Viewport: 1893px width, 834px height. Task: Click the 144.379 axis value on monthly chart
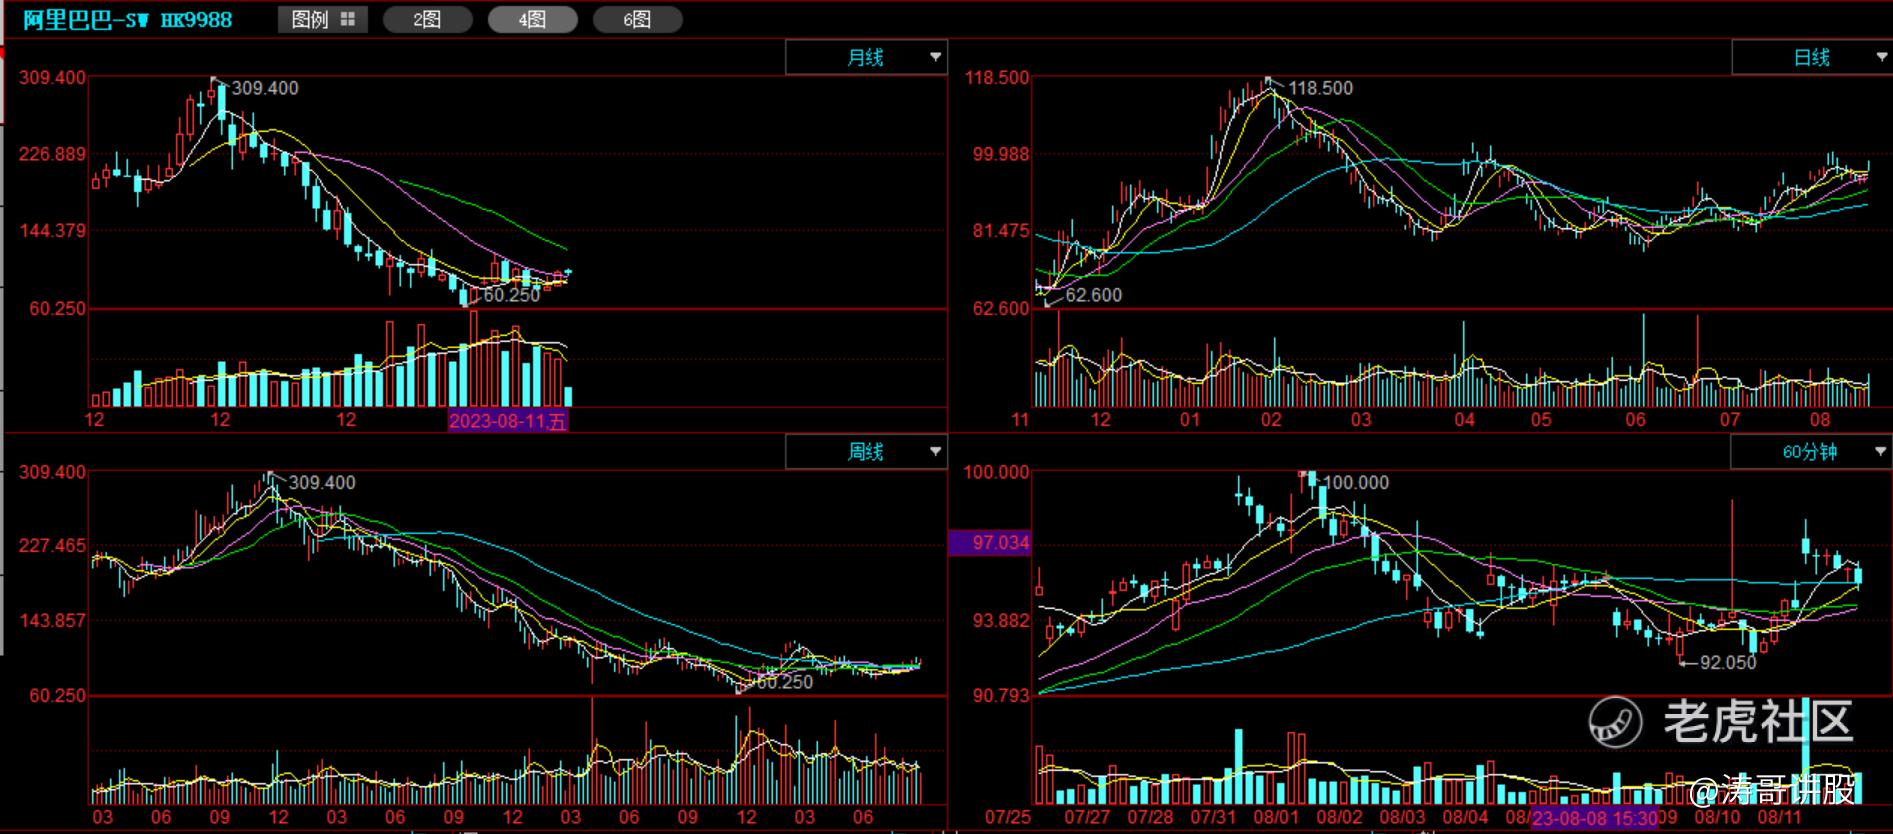click(x=52, y=230)
